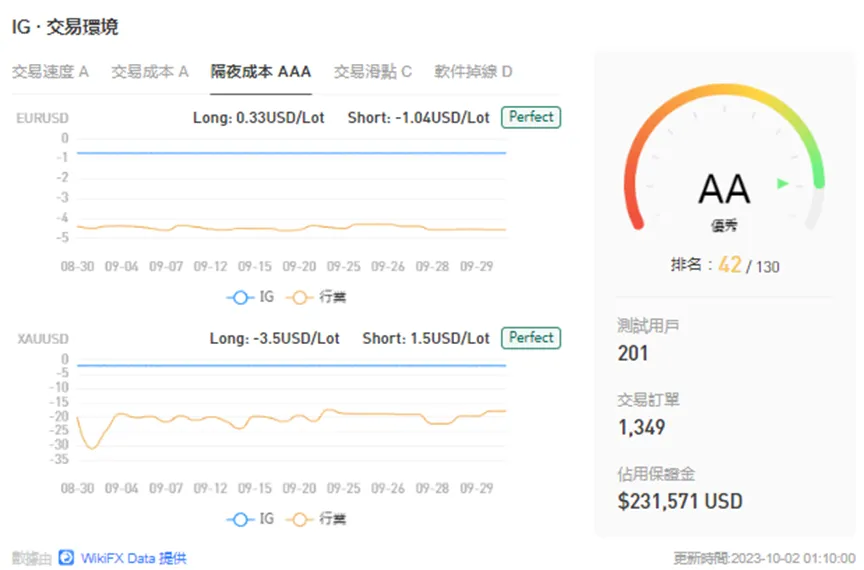Click the IG · 交易環境 heading
Screen dimensions: 864x570
65,26
